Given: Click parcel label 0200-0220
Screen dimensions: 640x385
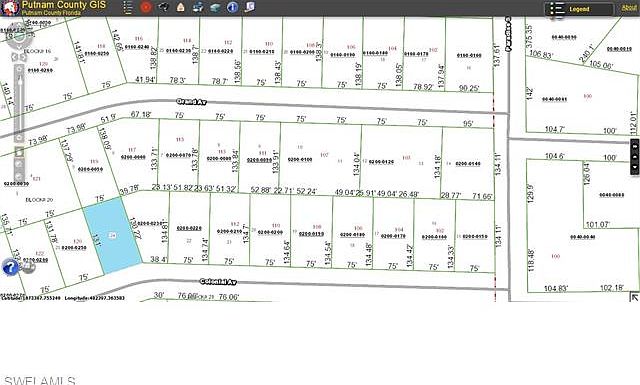Looking at the screenshot, I should 189,228.
